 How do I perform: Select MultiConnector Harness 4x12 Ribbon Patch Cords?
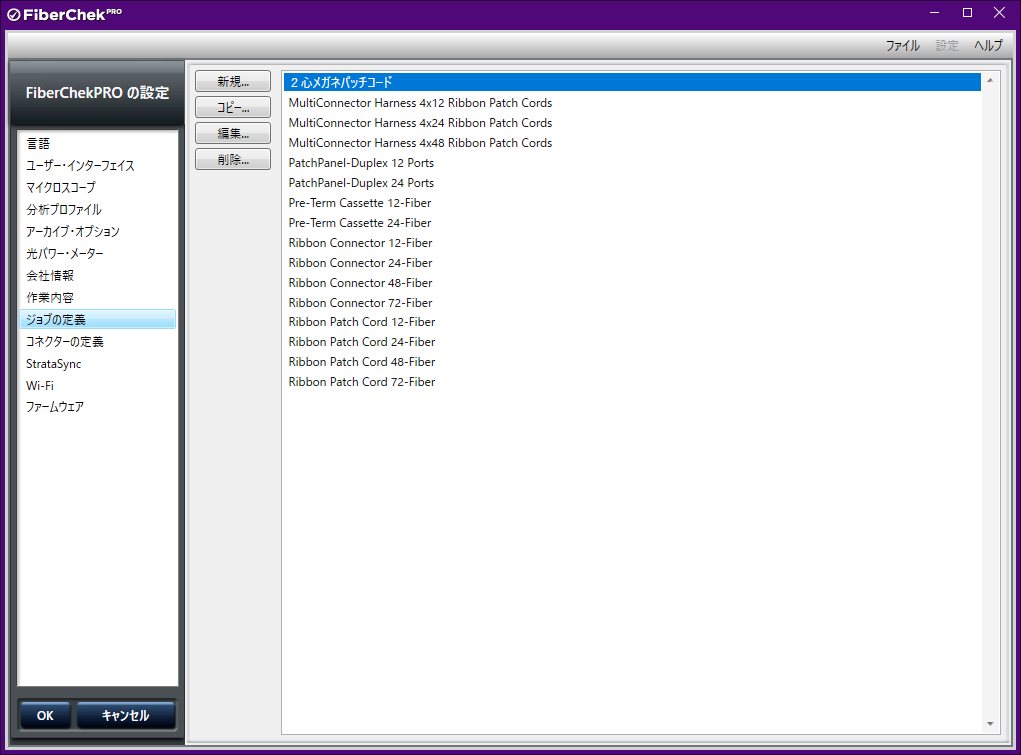click(x=632, y=103)
